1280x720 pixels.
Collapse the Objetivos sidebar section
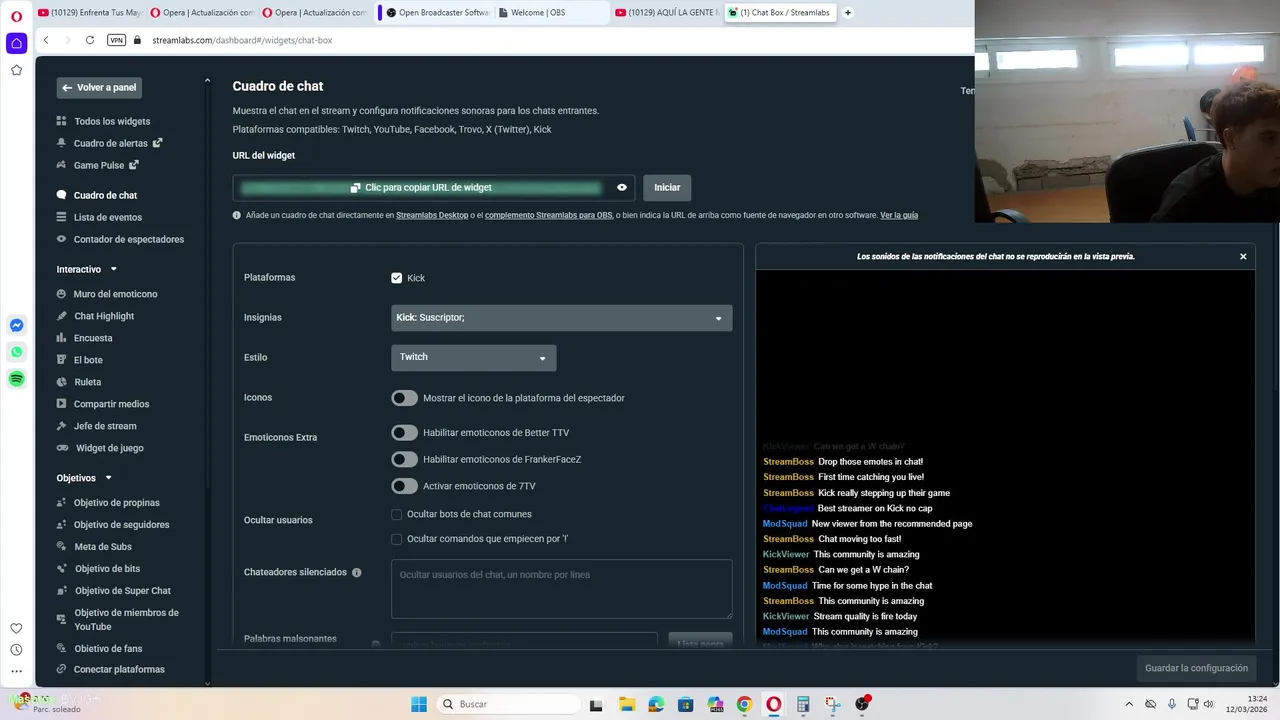(108, 478)
